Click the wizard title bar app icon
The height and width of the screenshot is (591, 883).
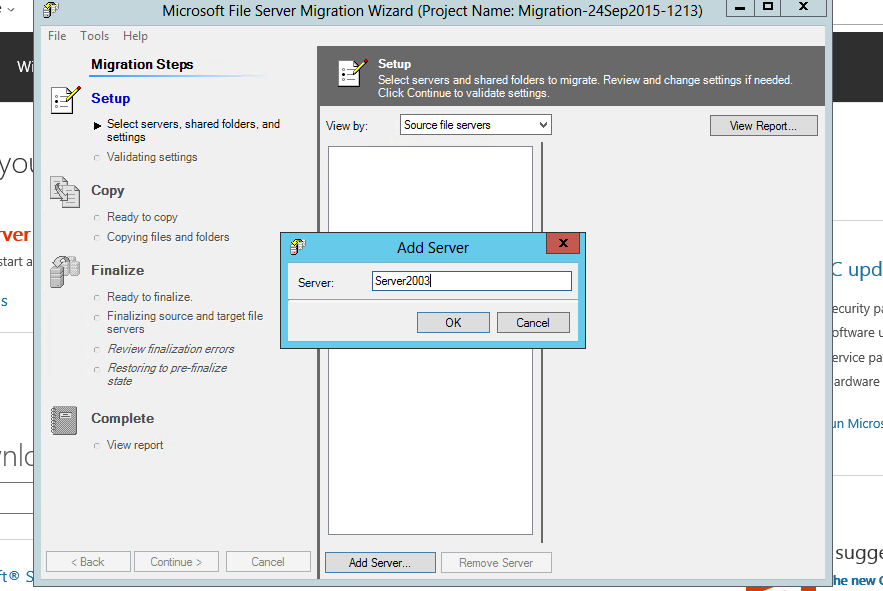(51, 10)
